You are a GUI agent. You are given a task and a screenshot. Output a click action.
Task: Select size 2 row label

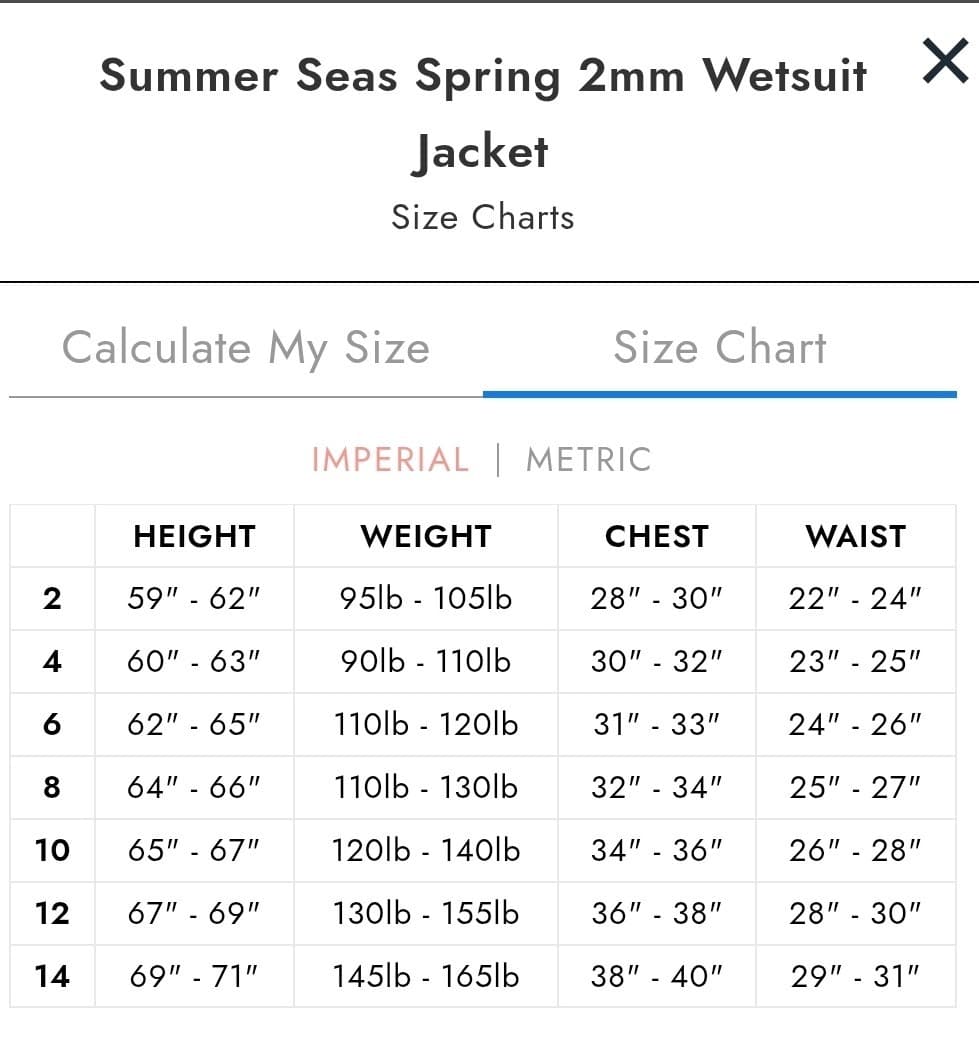click(x=53, y=598)
